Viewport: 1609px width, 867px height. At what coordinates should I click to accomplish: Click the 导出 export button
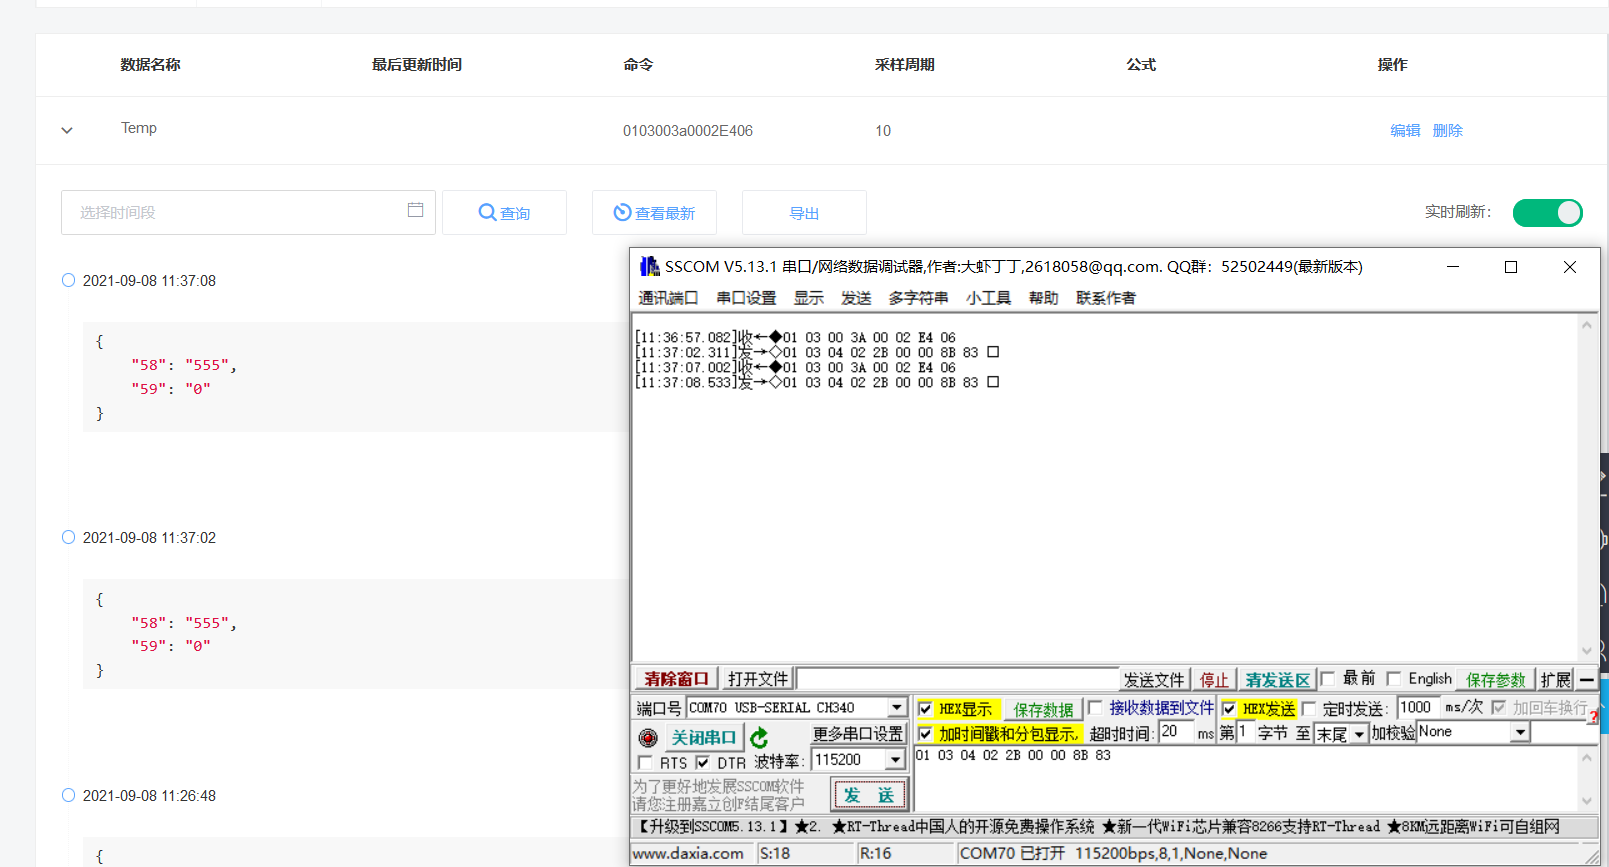804,212
